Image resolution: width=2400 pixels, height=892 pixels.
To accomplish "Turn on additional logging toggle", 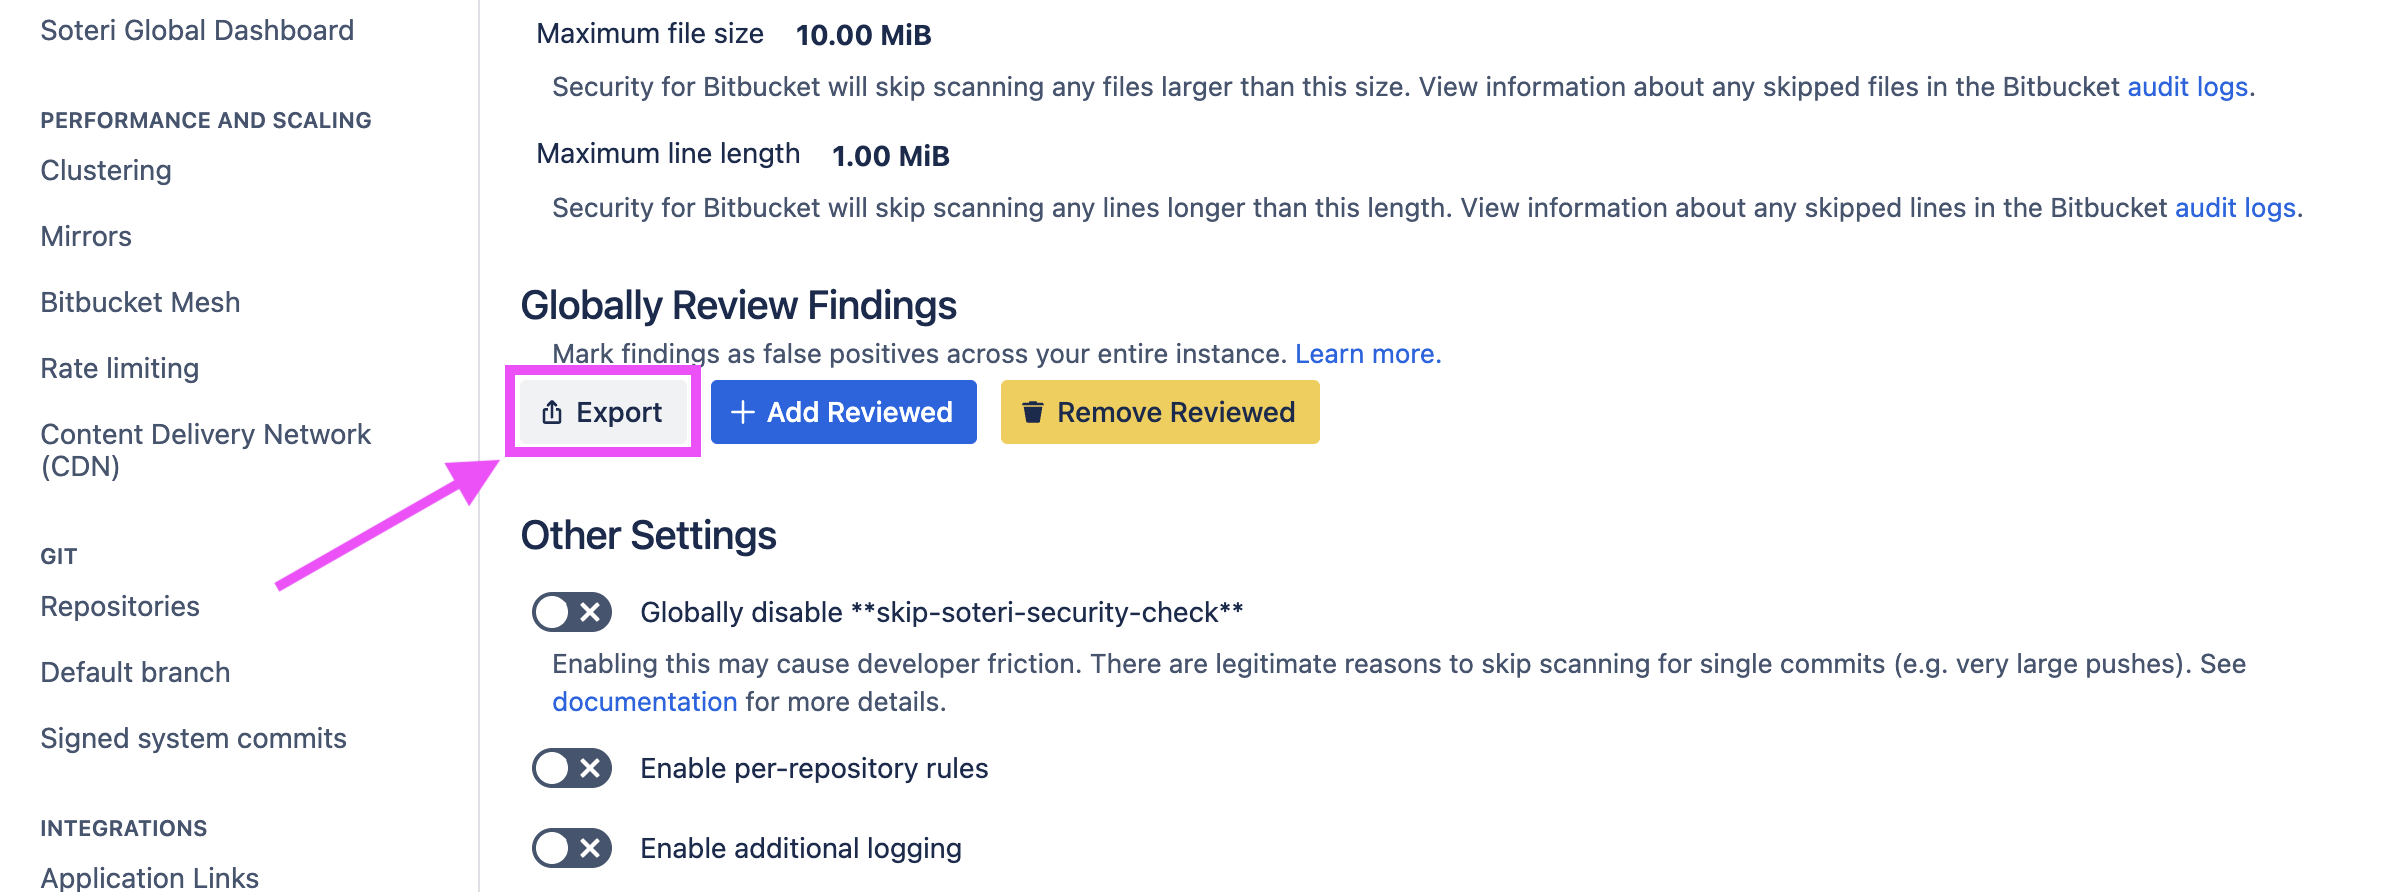I will click(572, 848).
